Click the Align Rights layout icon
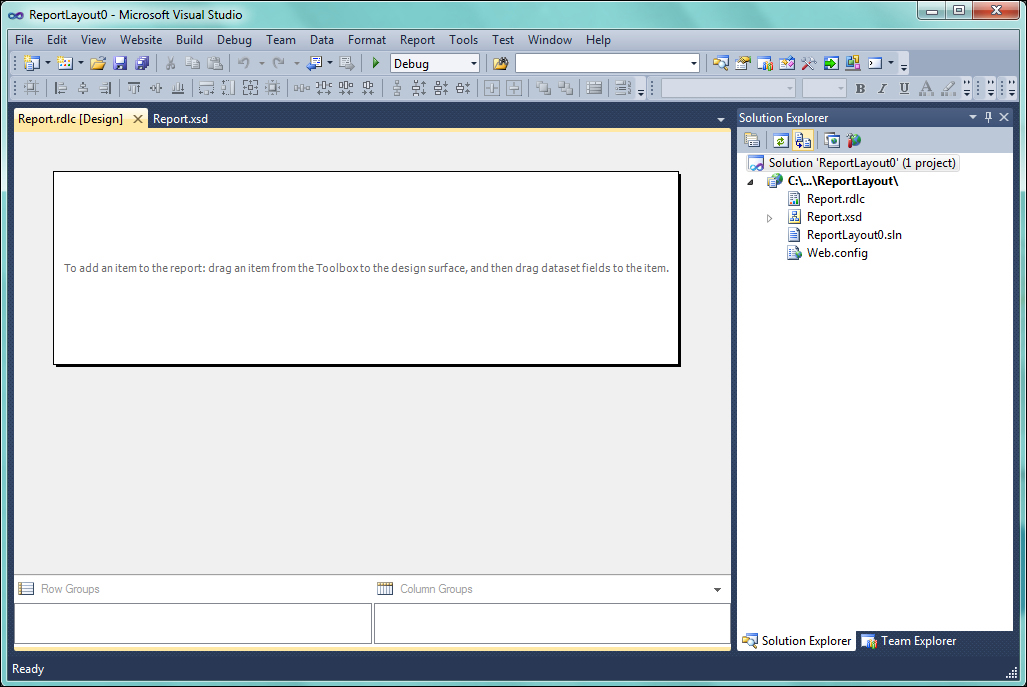This screenshot has height=687, width=1027. (105, 88)
